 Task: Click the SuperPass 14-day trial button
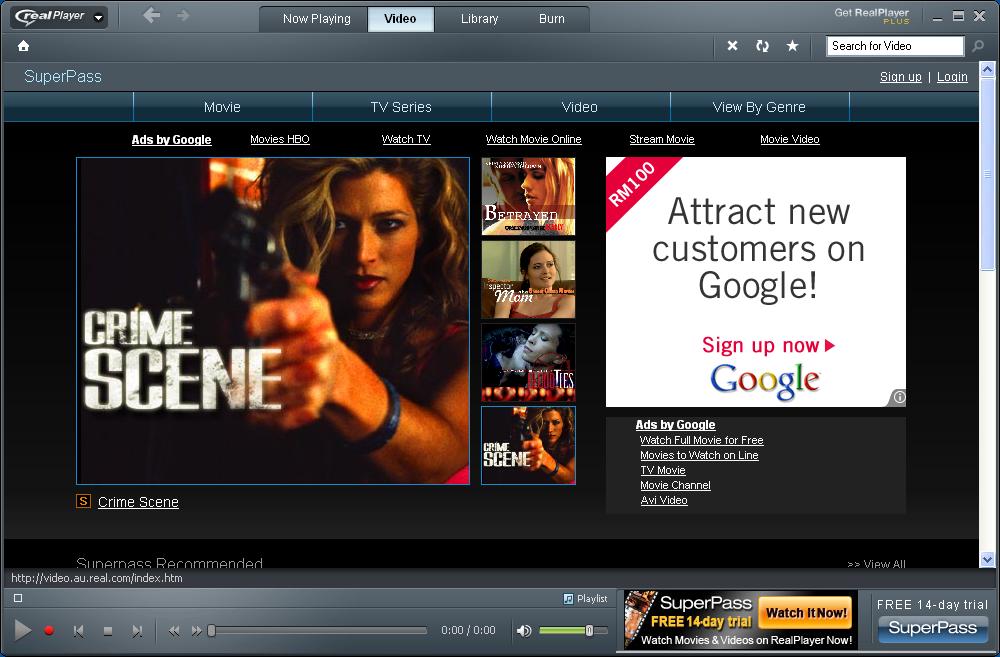(x=932, y=628)
